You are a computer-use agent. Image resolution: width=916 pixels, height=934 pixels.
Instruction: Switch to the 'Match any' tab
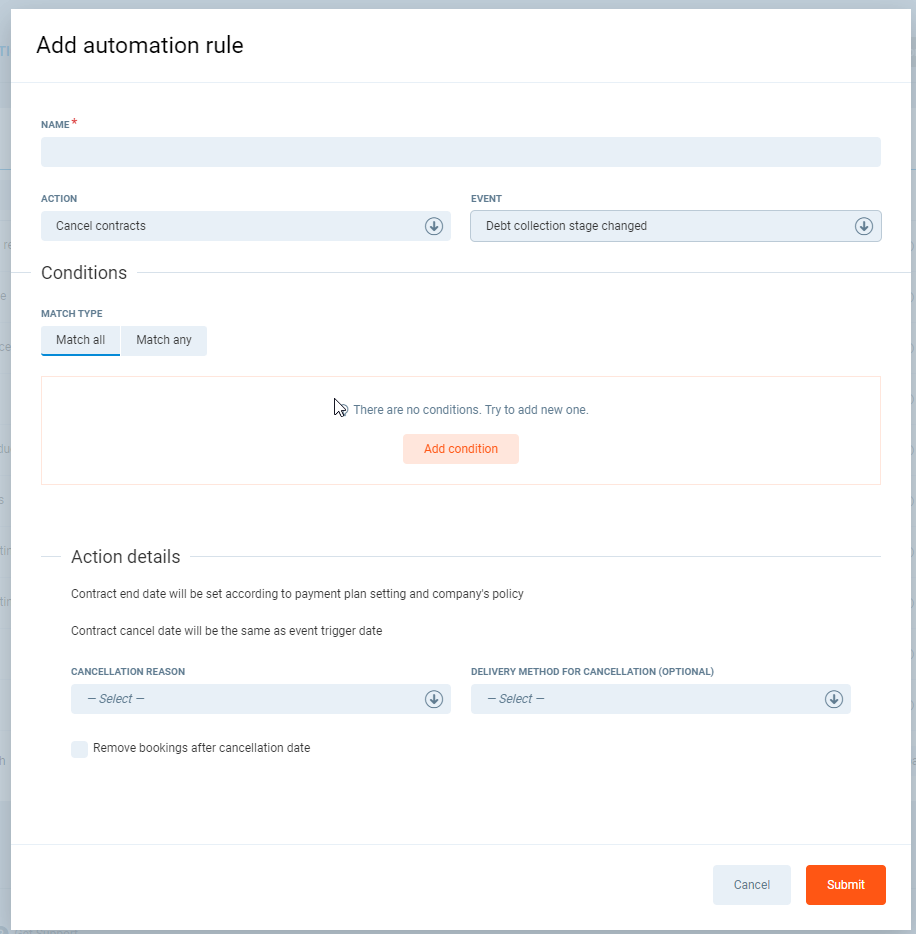tap(164, 340)
